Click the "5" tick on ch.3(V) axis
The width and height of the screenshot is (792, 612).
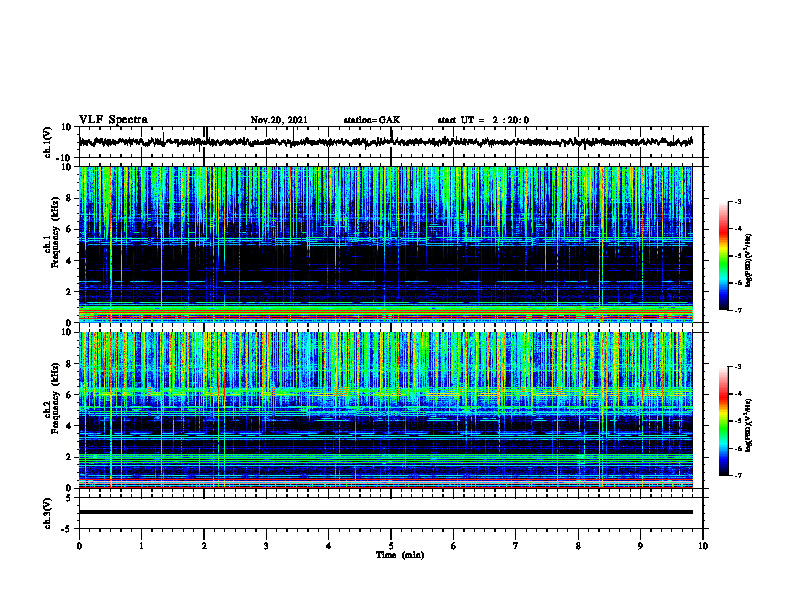point(70,497)
